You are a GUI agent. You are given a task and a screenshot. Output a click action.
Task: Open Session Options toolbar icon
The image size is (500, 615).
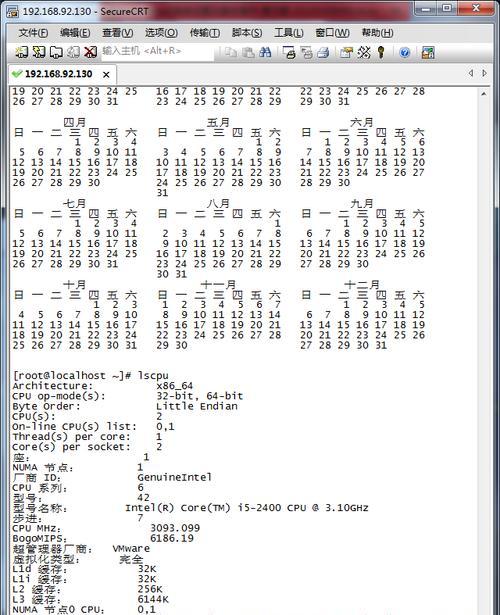point(346,52)
